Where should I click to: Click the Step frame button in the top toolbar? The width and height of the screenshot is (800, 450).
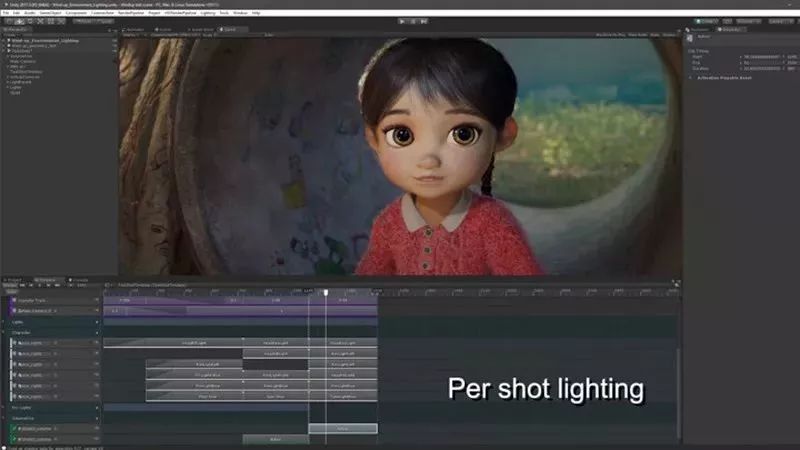click(x=423, y=21)
